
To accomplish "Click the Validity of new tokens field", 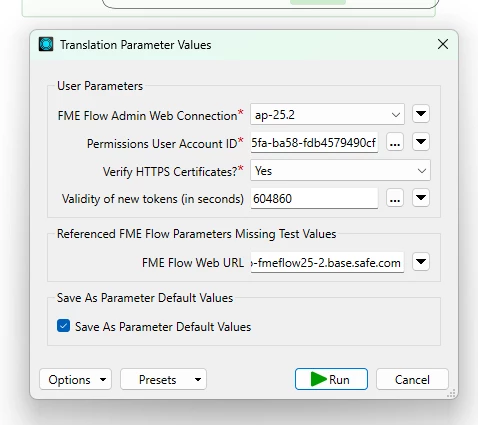I will tap(314, 198).
